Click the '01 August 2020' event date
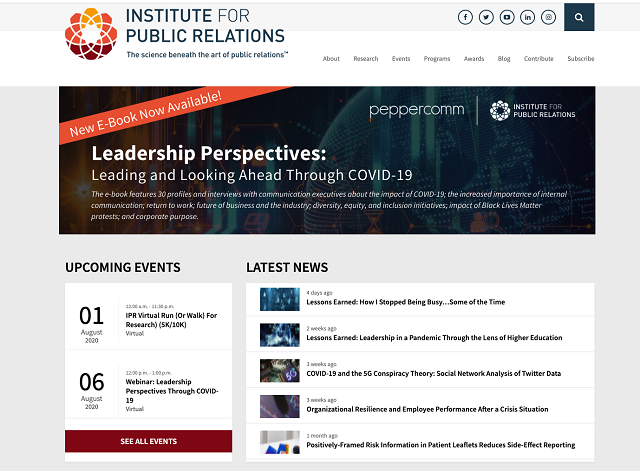The width and height of the screenshot is (640, 471). (91, 324)
